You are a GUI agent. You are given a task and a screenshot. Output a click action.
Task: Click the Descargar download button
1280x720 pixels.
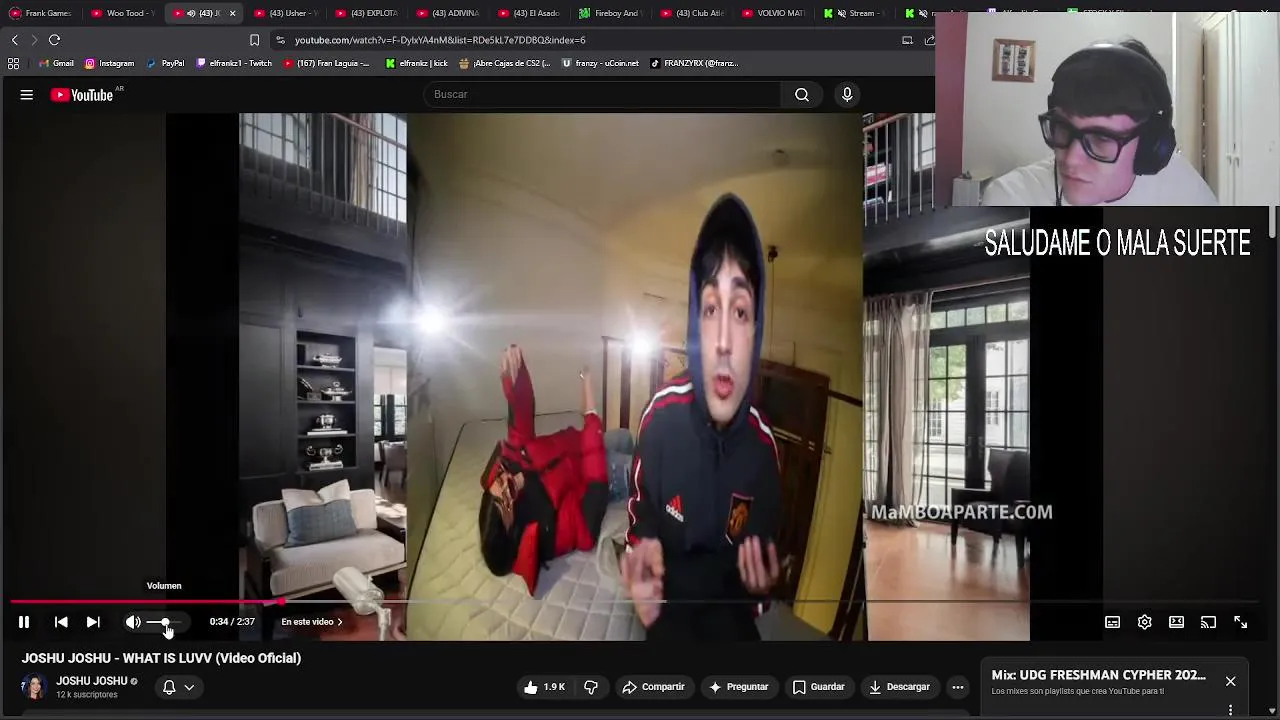pyautogui.click(x=900, y=687)
